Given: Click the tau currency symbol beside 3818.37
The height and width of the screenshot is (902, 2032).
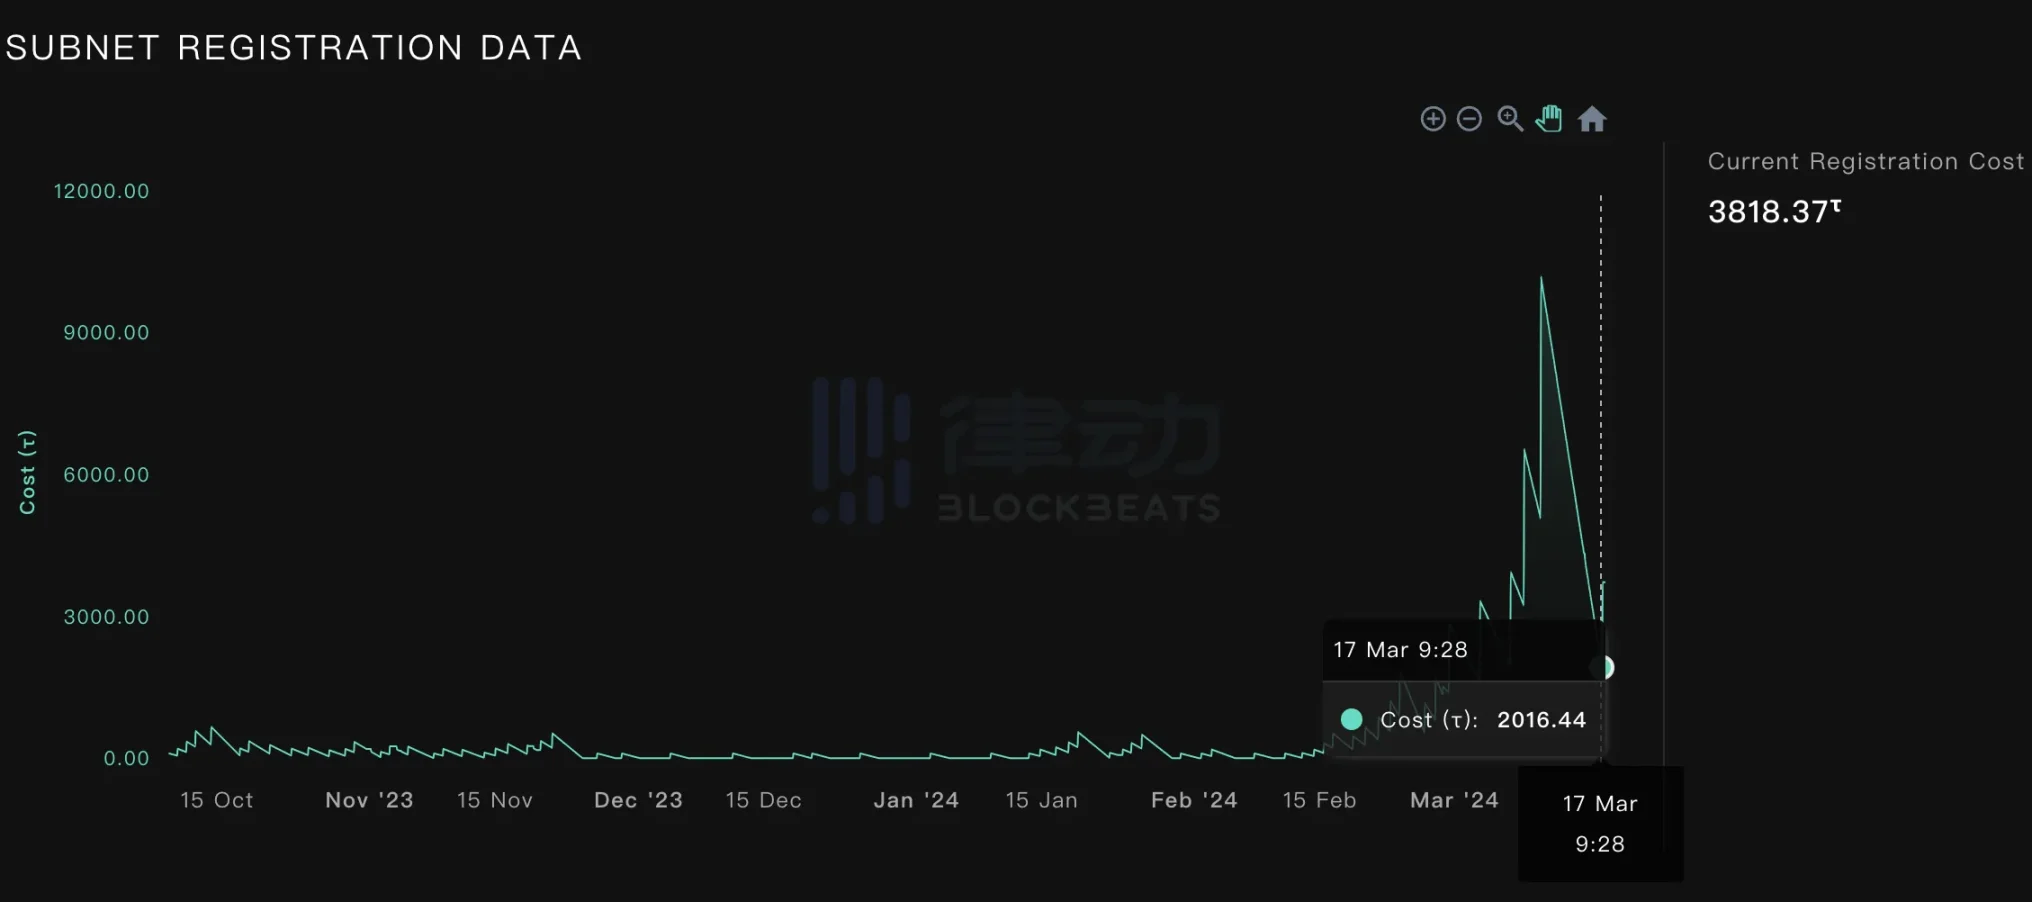Looking at the screenshot, I should click(1838, 205).
